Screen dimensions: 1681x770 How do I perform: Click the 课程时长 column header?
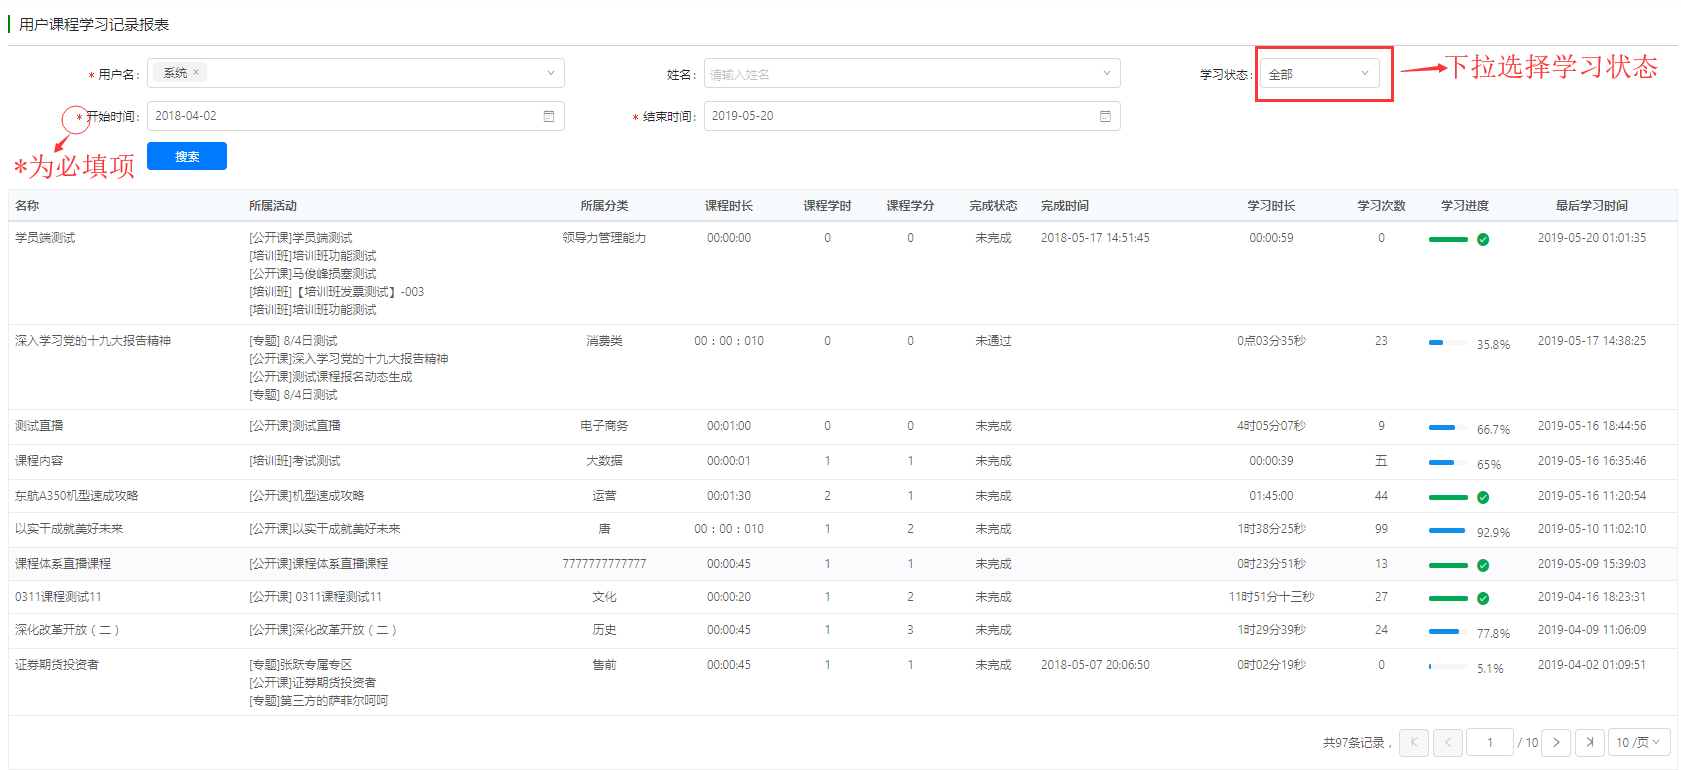click(x=729, y=206)
